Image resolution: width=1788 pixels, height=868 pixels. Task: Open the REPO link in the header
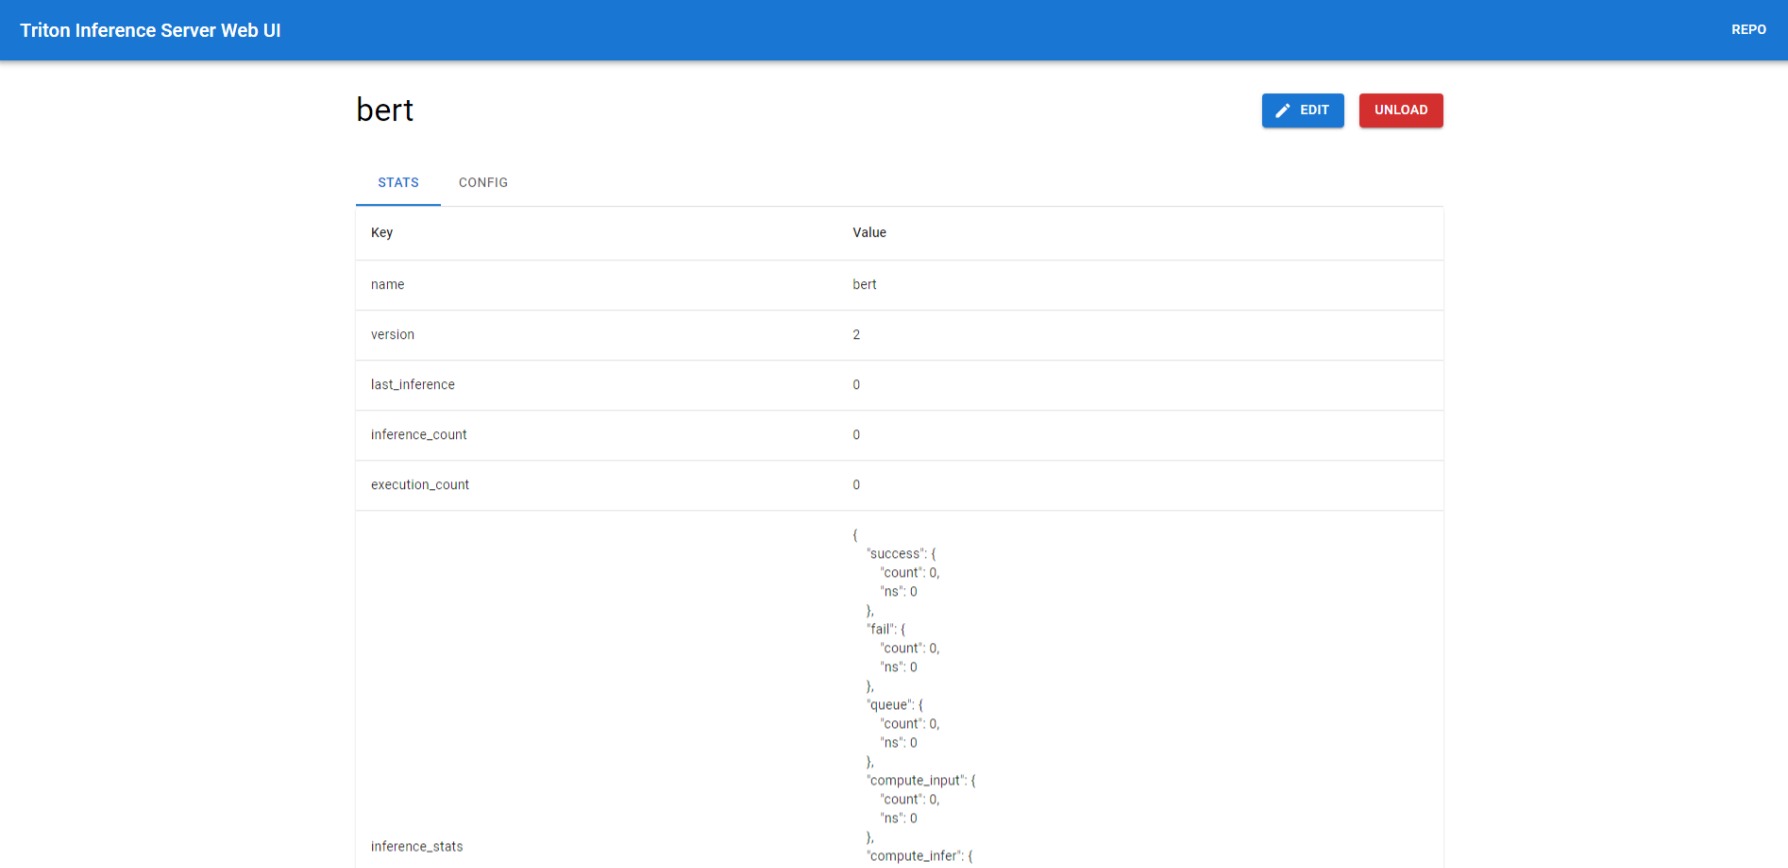click(x=1748, y=30)
